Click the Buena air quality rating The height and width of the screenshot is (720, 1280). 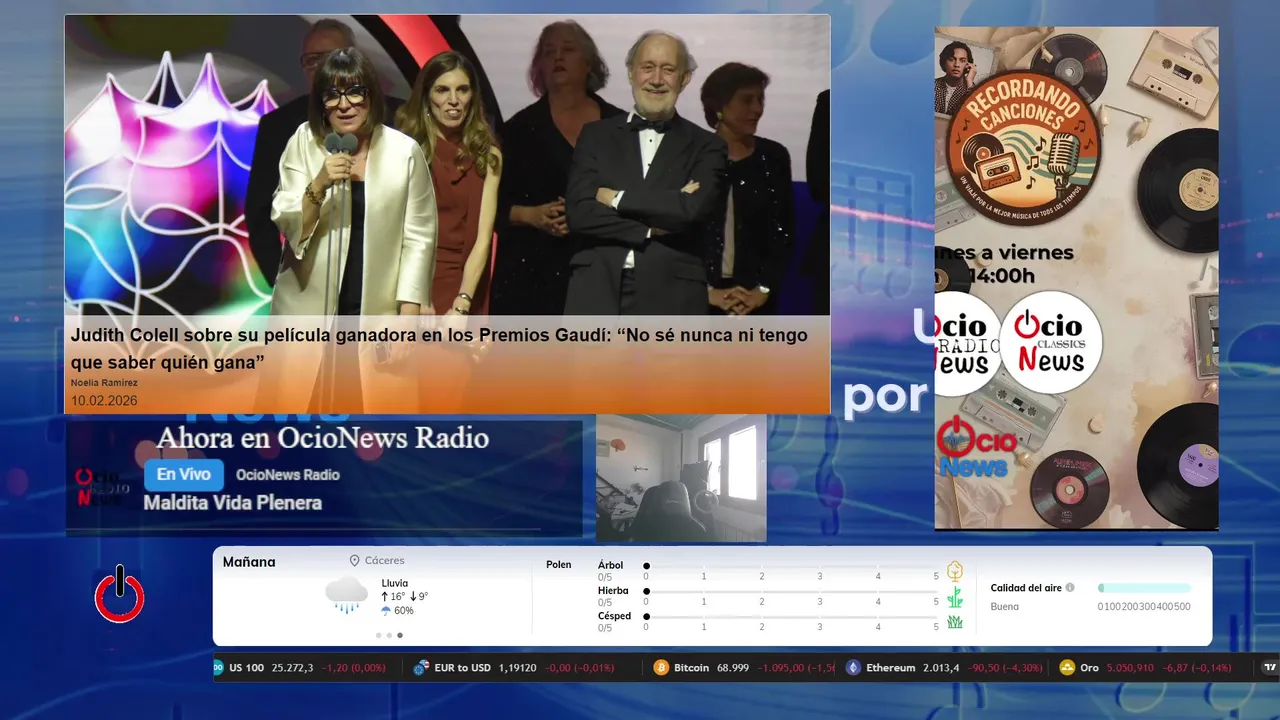click(x=1005, y=607)
